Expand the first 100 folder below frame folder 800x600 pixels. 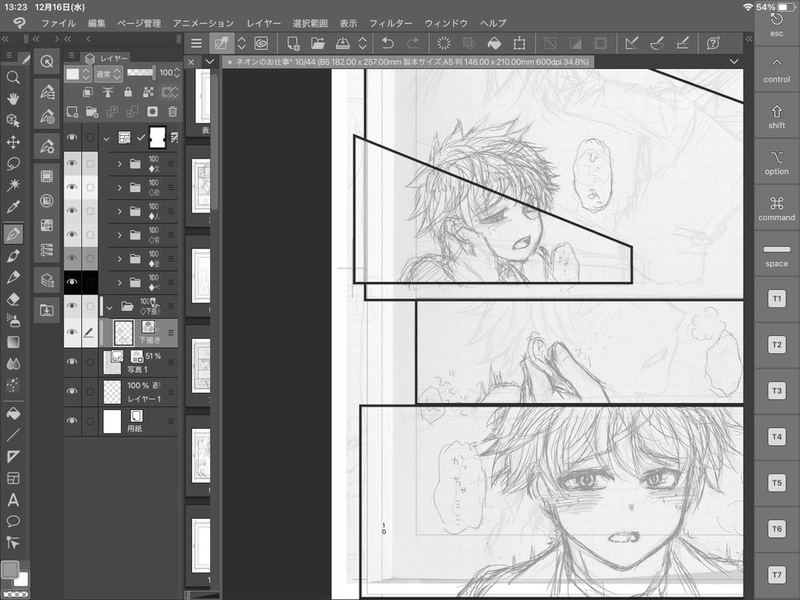[x=119, y=164]
